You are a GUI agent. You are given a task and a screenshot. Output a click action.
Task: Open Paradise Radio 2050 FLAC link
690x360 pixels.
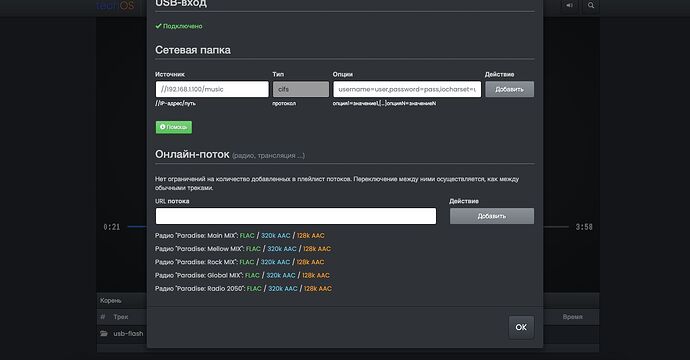click(254, 288)
